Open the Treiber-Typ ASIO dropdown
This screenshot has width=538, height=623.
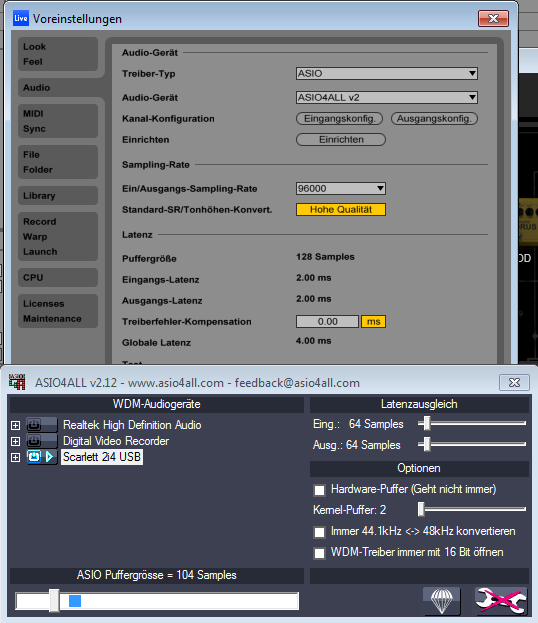(387, 73)
